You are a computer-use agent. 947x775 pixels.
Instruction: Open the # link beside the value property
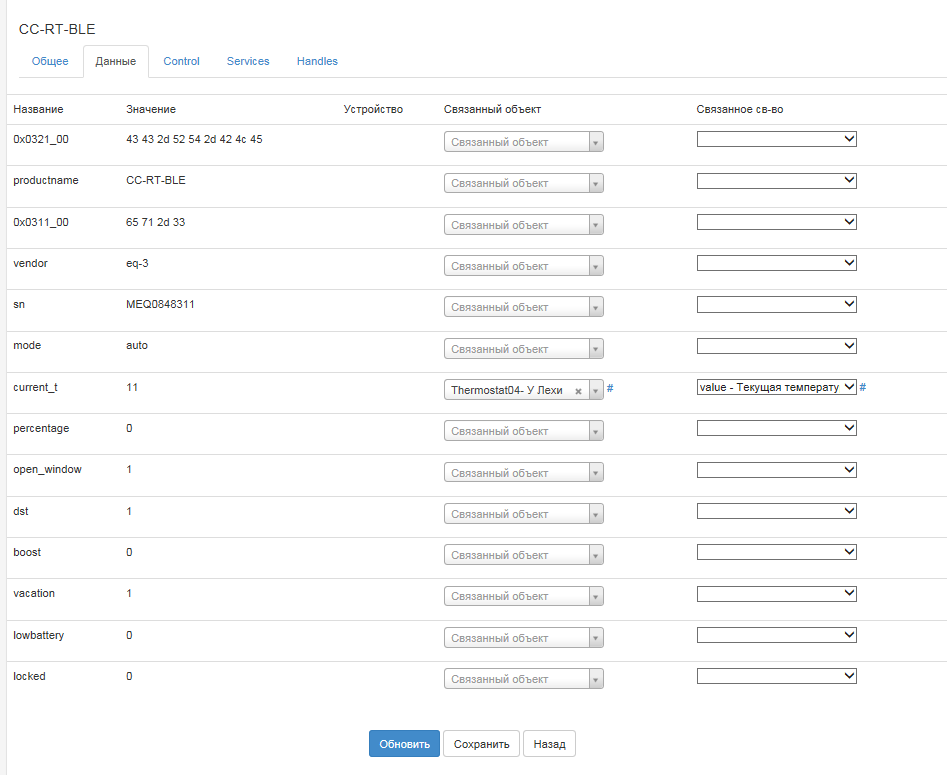pyautogui.click(x=863, y=387)
